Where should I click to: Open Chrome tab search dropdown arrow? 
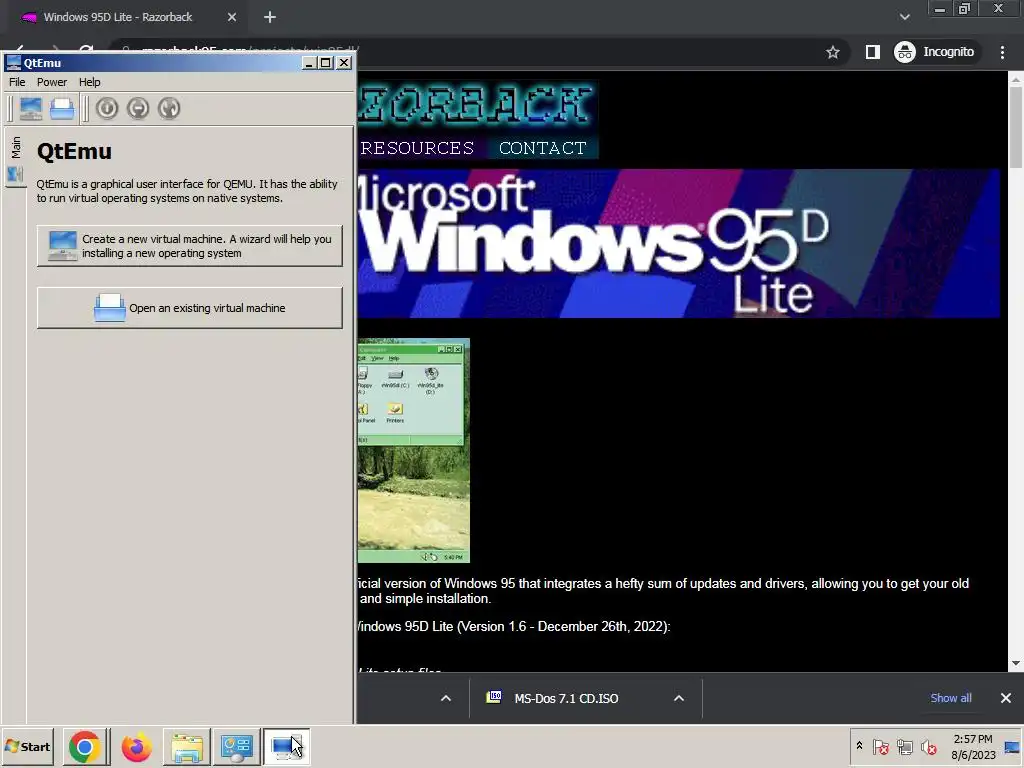(x=904, y=17)
